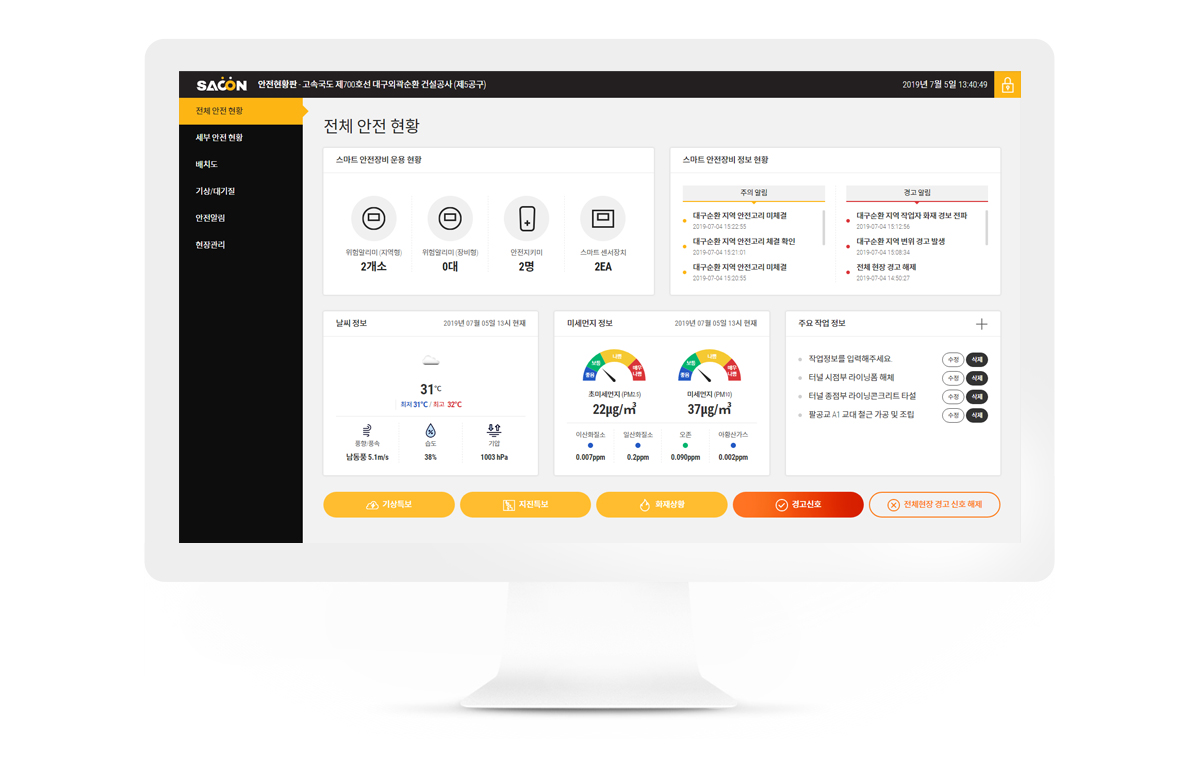Screen dimensions: 1200x760
Task: Click the 초미세먼지 (PM2.5) gauge
Action: (614, 367)
